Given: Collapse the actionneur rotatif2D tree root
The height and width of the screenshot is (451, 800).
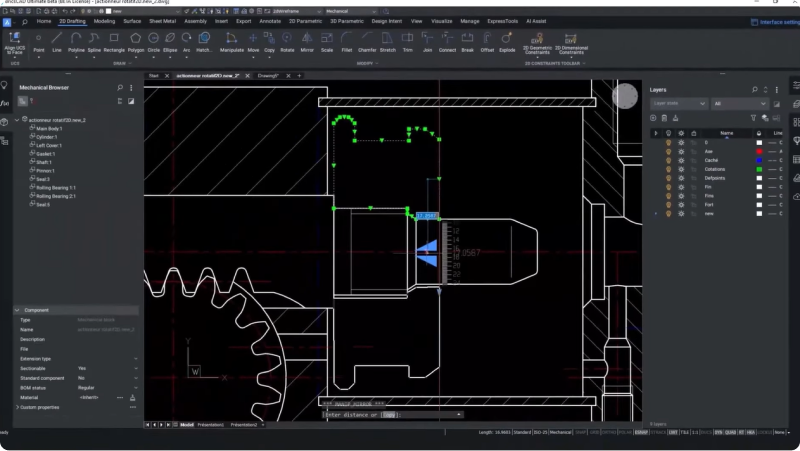Looking at the screenshot, I should coord(17,120).
